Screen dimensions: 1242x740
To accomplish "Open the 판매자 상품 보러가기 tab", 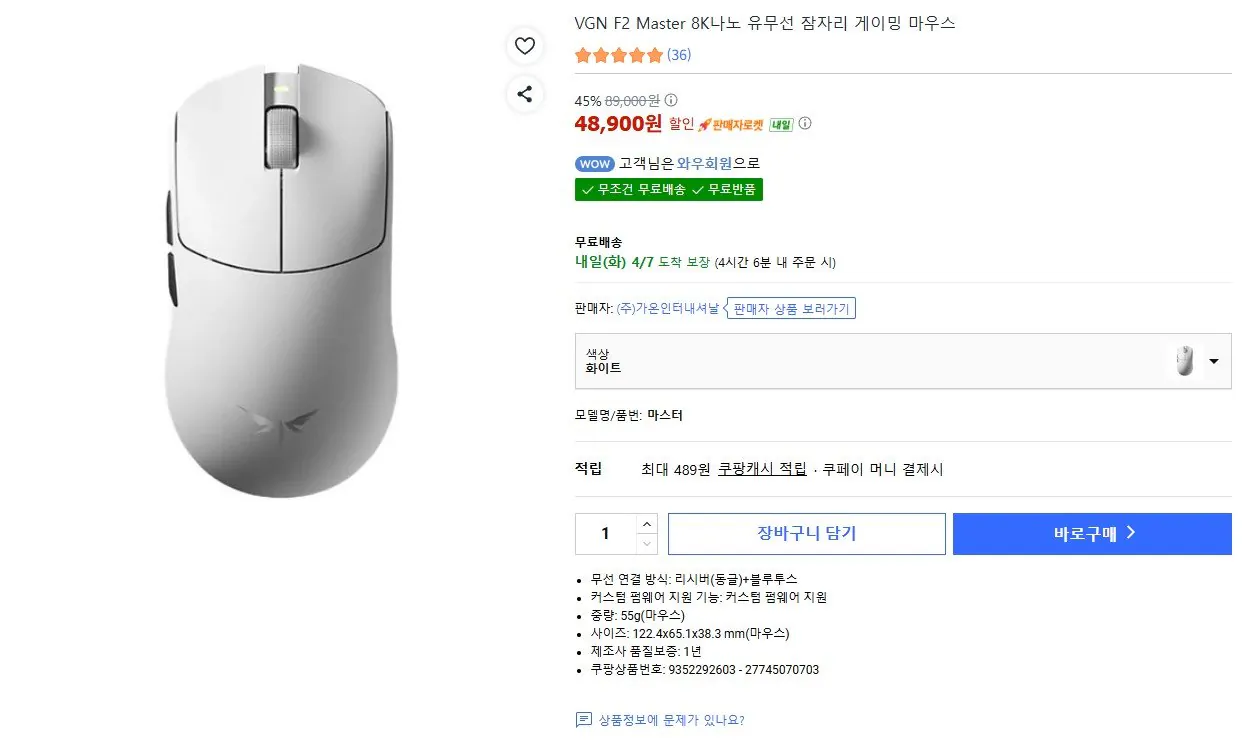I will (789, 308).
